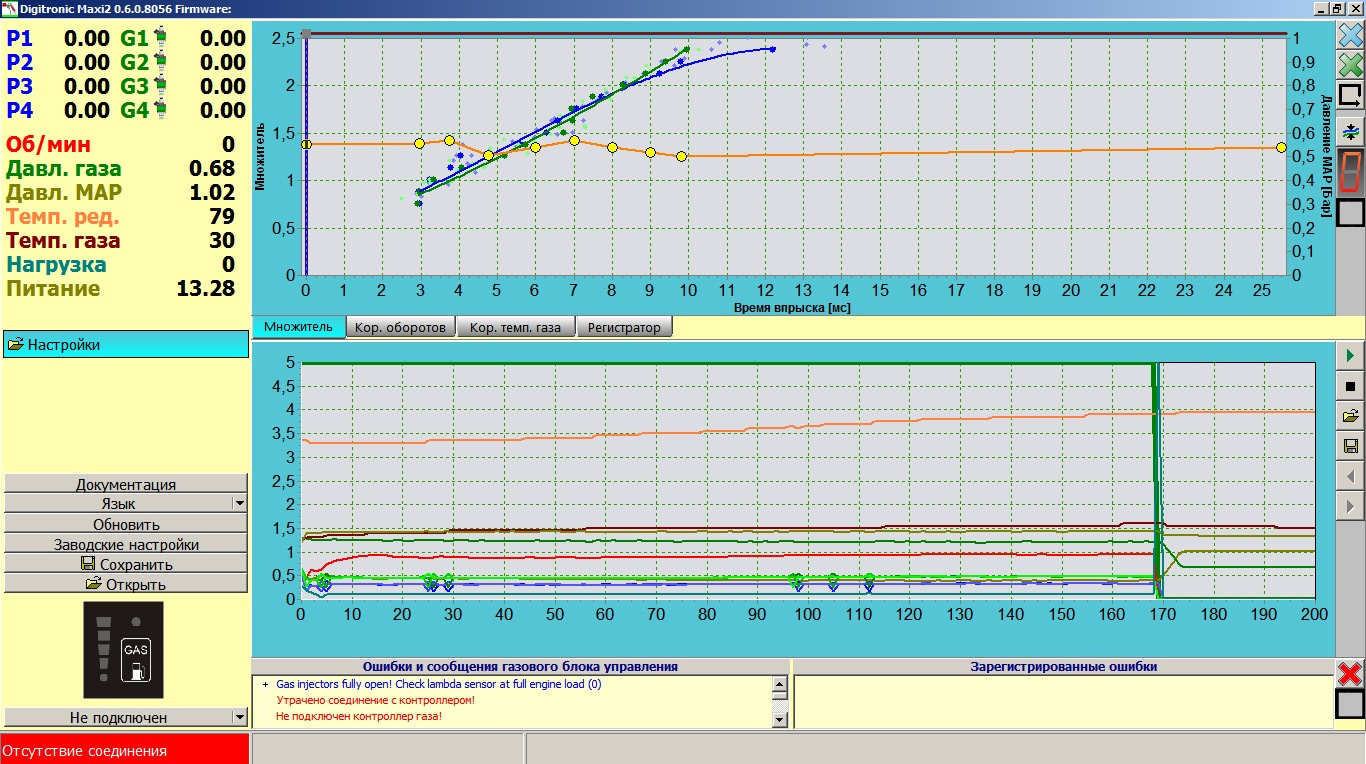Click the Темп. ред. reading
The image size is (1366, 764).
point(121,217)
